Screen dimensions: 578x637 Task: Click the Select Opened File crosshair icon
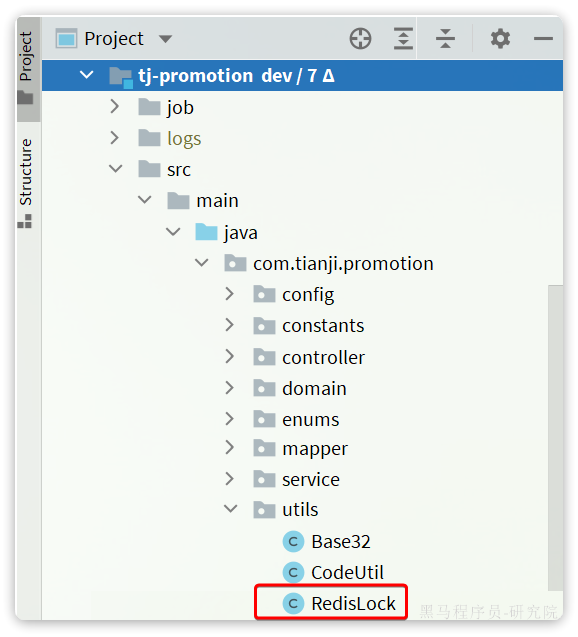360,39
